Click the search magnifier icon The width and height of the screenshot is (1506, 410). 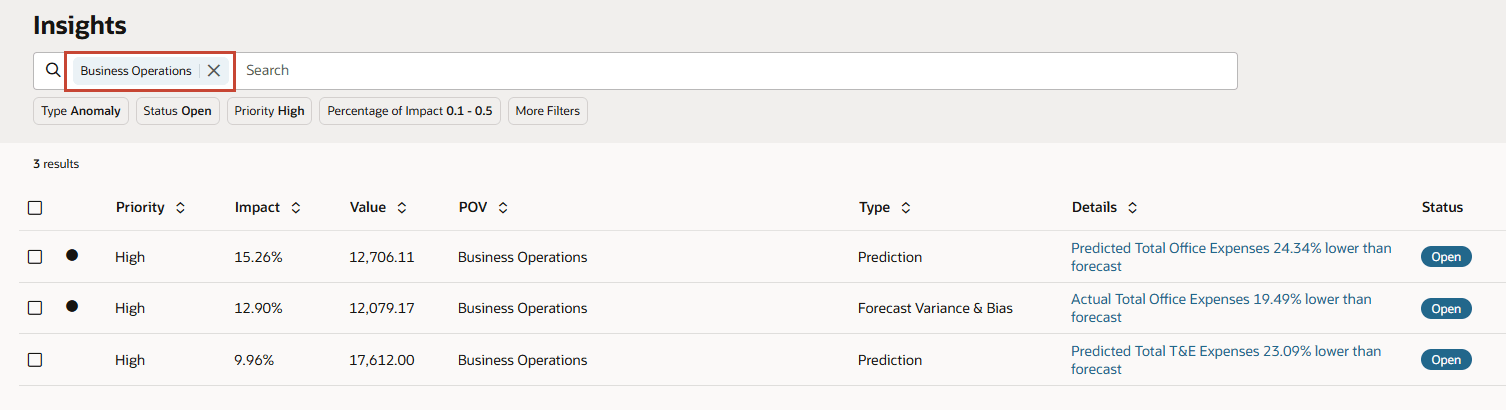[53, 71]
